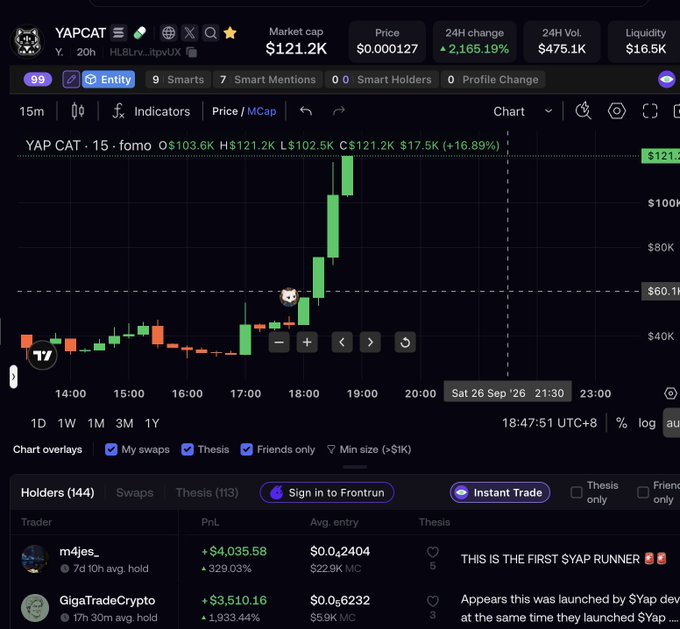Click the search magnifier icon by token name
The width and height of the screenshot is (680, 629).
click(211, 33)
